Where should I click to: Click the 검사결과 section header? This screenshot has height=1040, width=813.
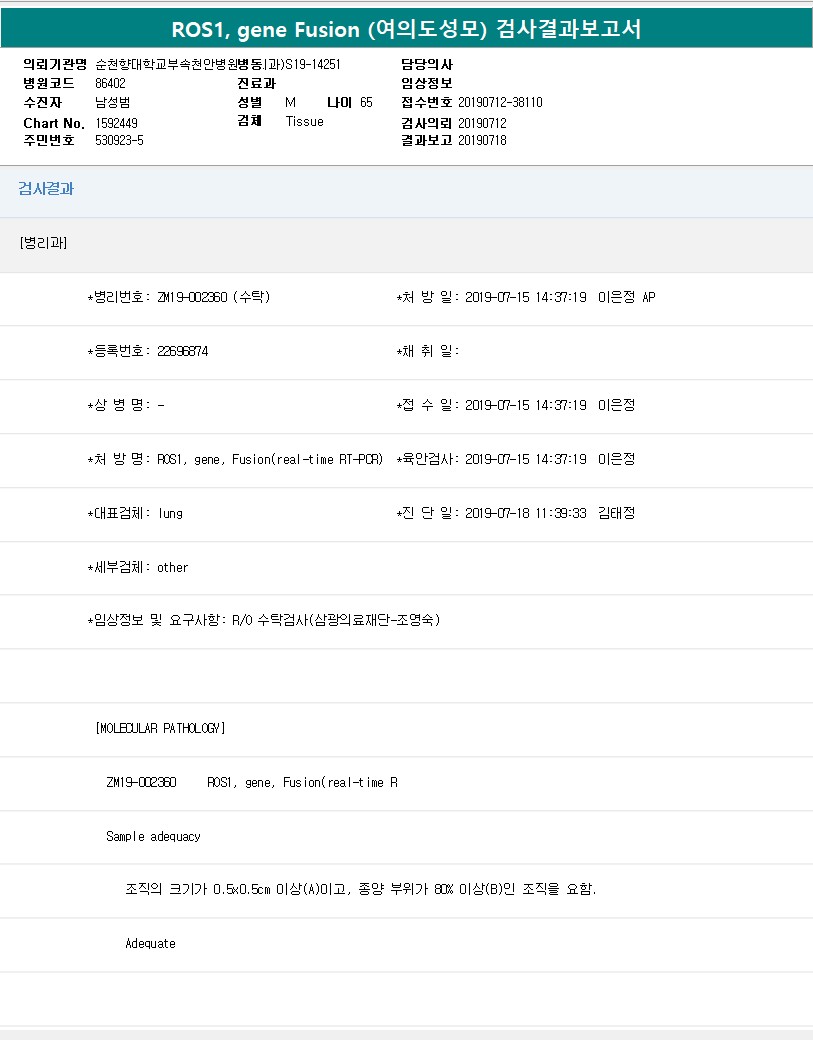pos(45,189)
